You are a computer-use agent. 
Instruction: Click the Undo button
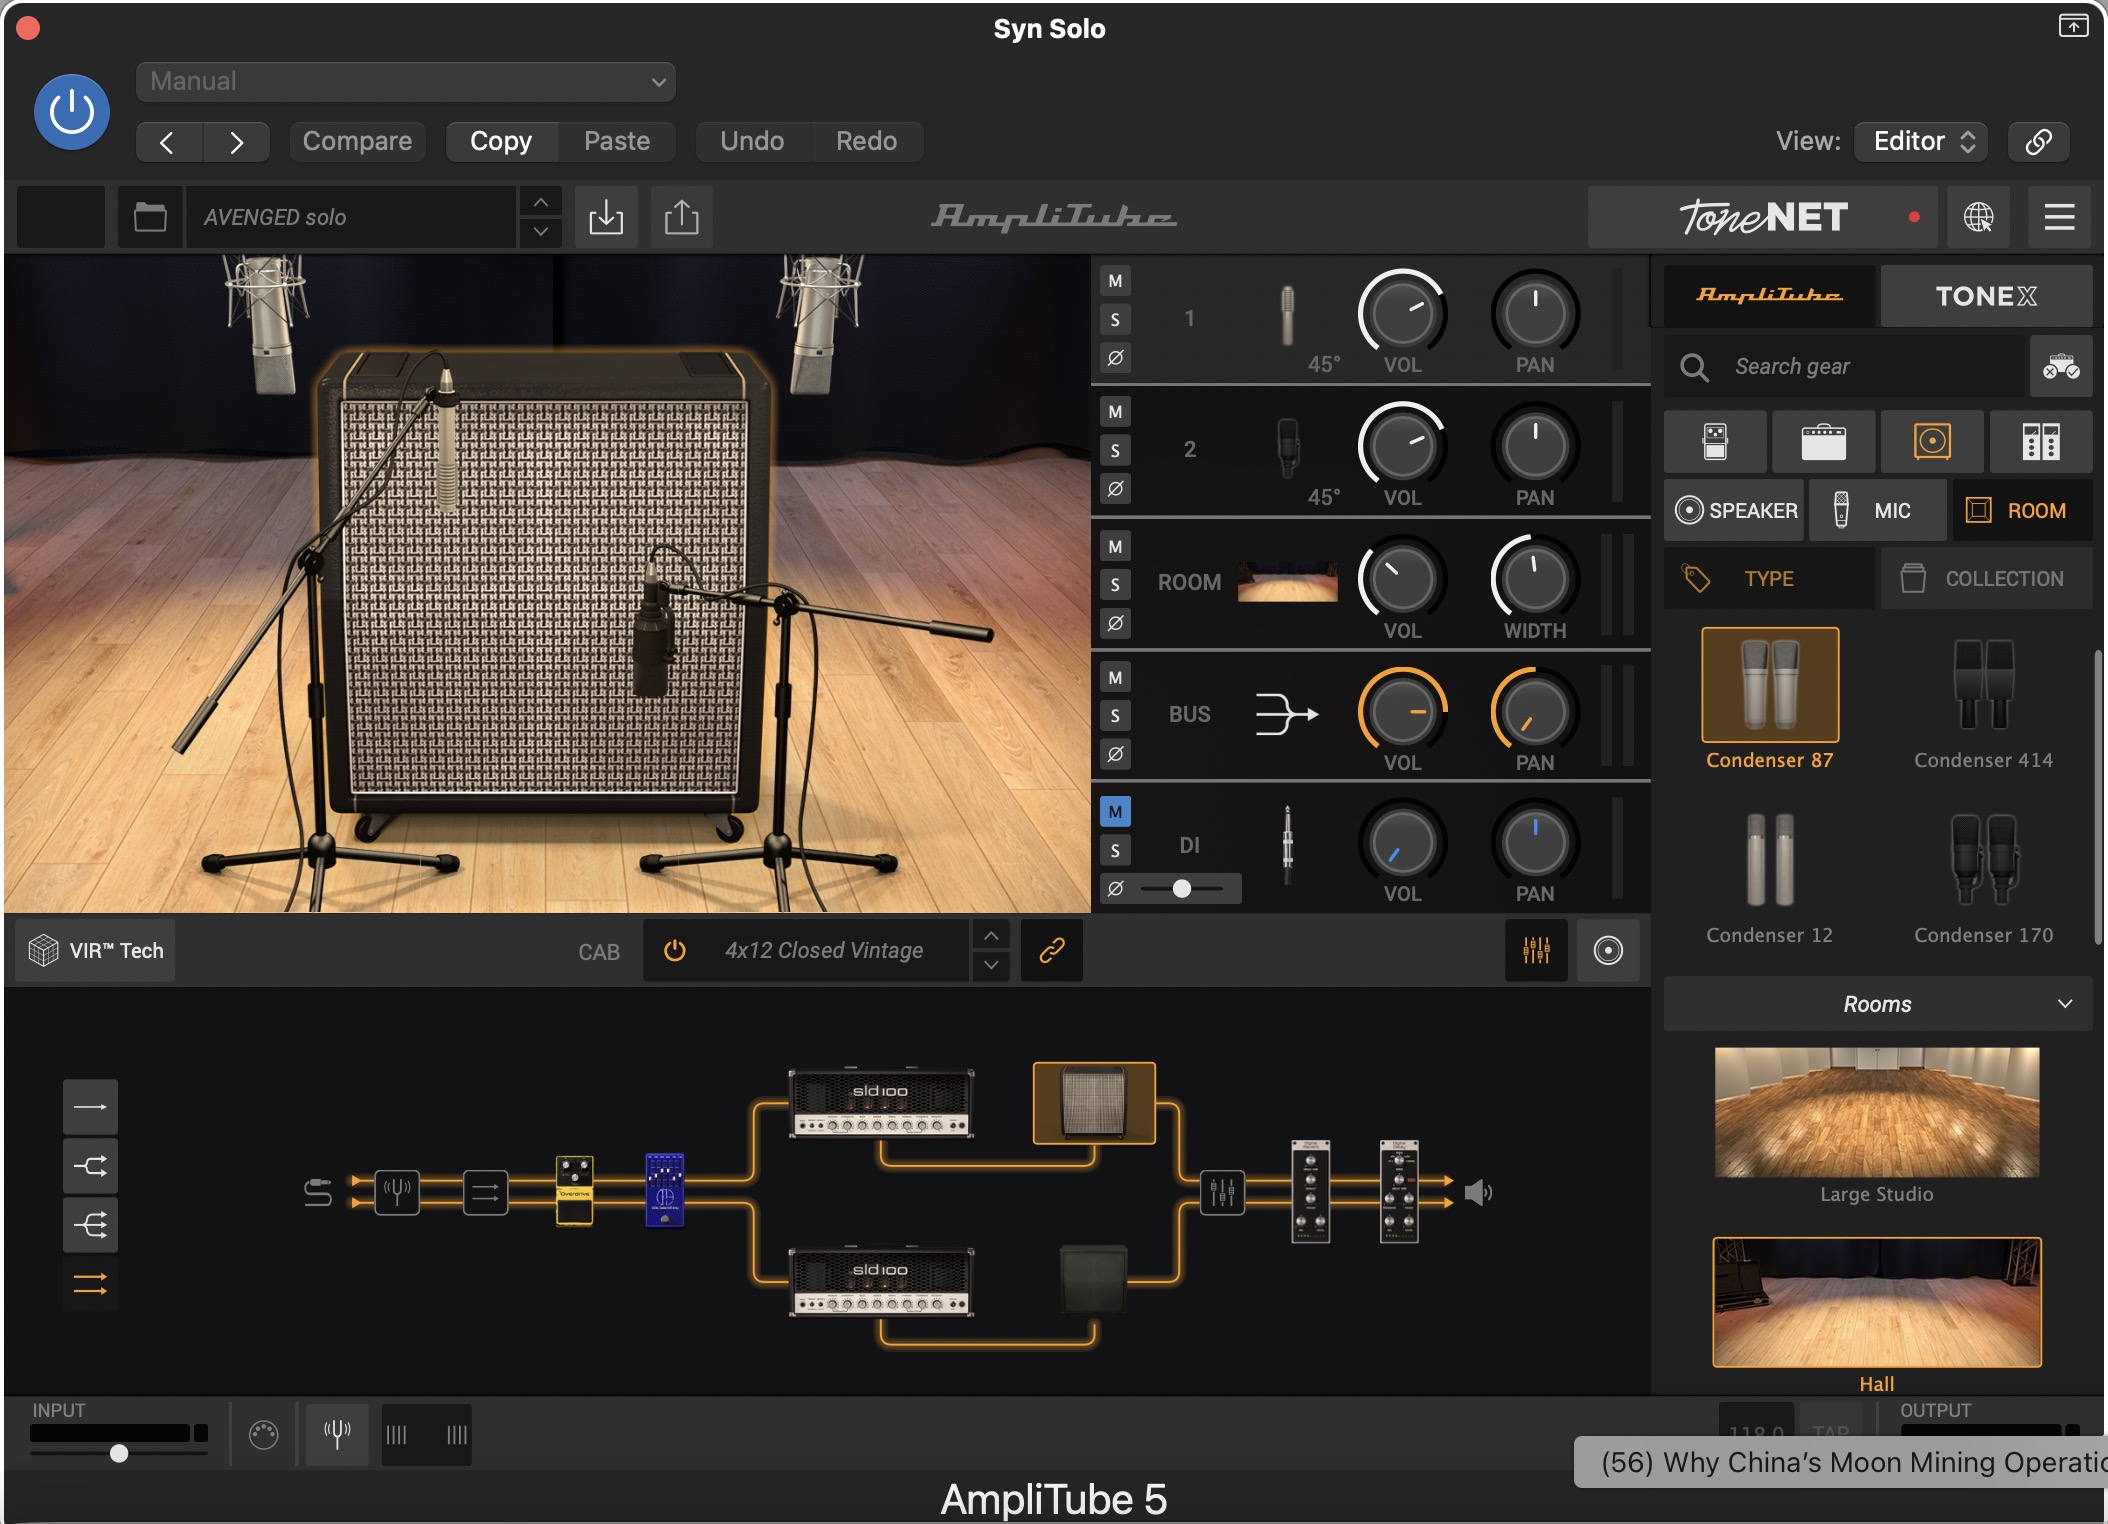(x=752, y=142)
